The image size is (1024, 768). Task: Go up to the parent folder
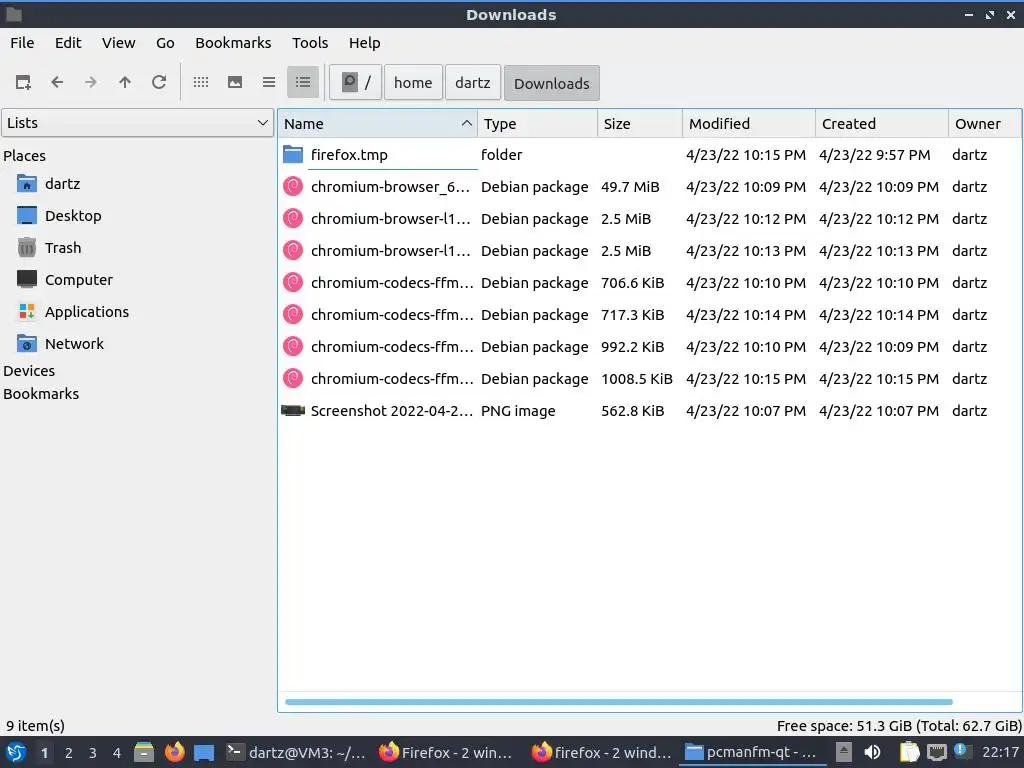click(125, 82)
